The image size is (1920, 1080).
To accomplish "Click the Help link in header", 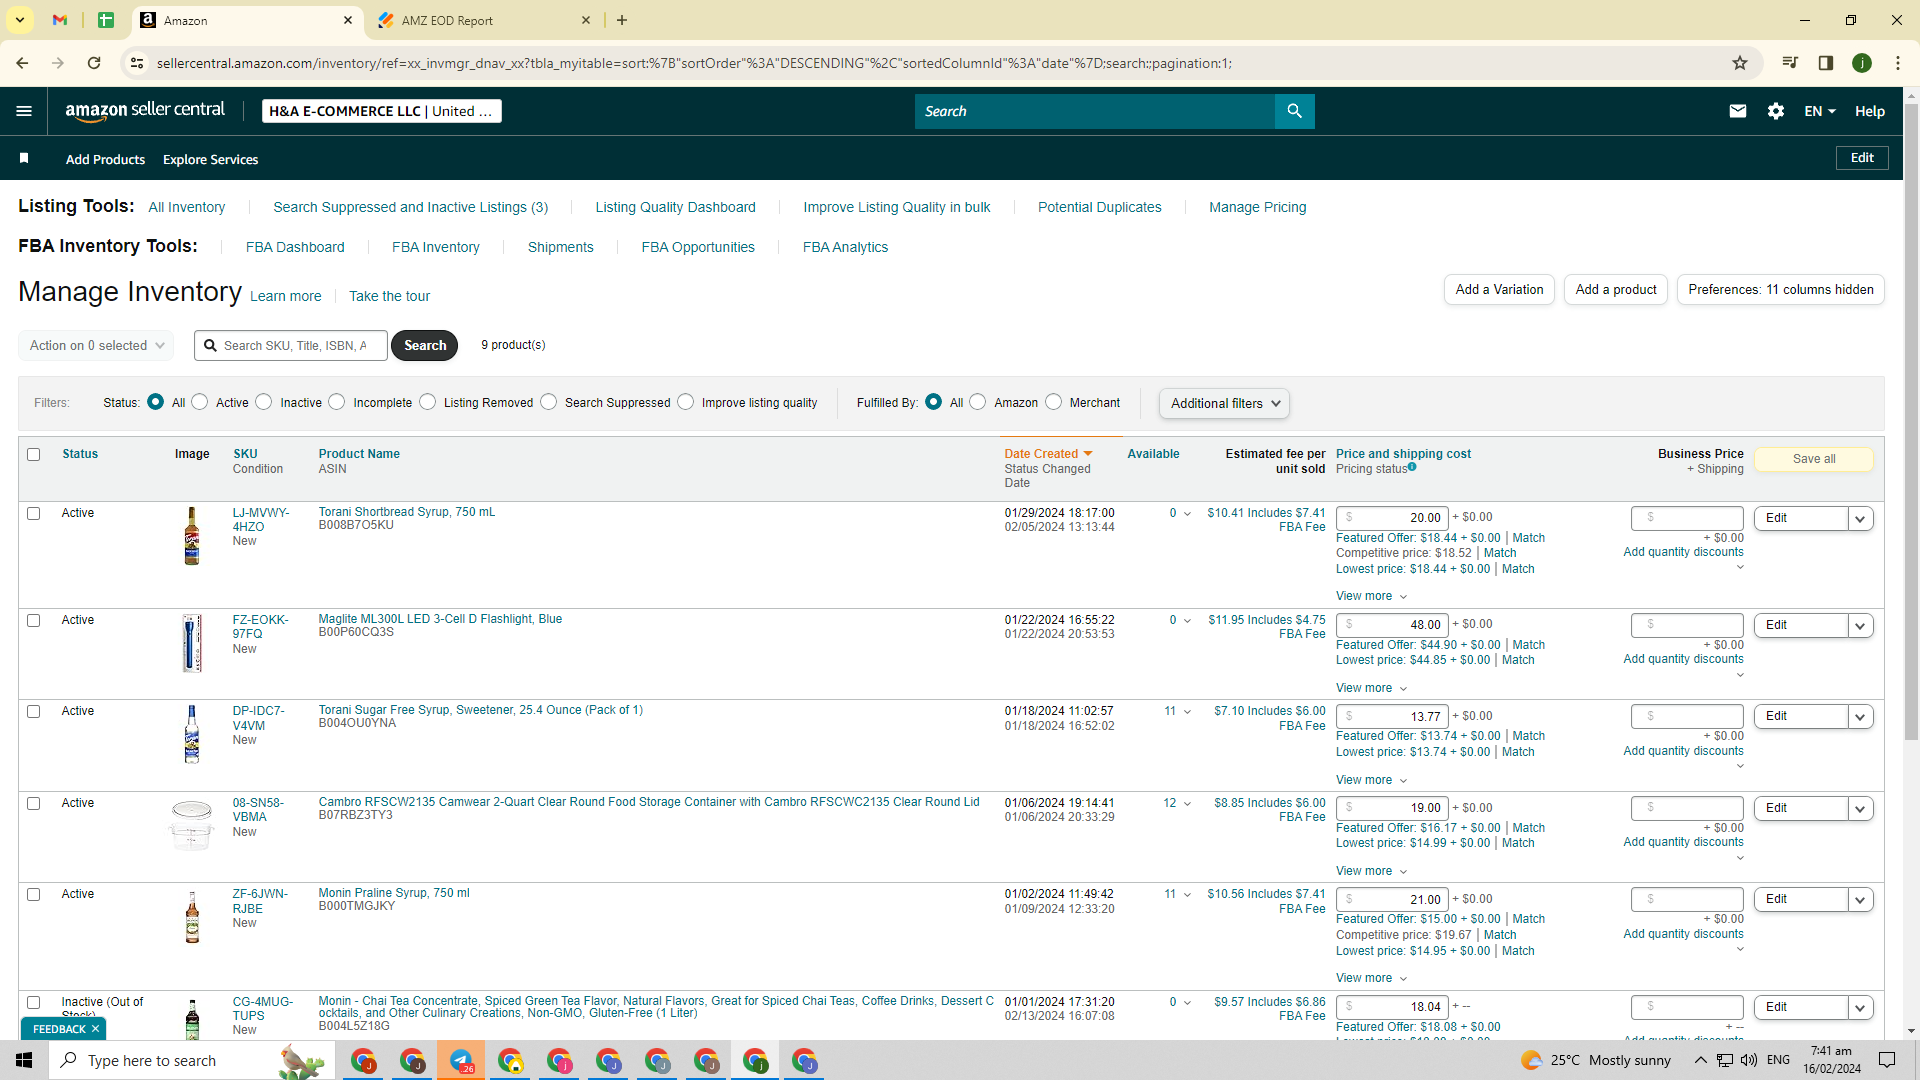I will pyautogui.click(x=1870, y=111).
